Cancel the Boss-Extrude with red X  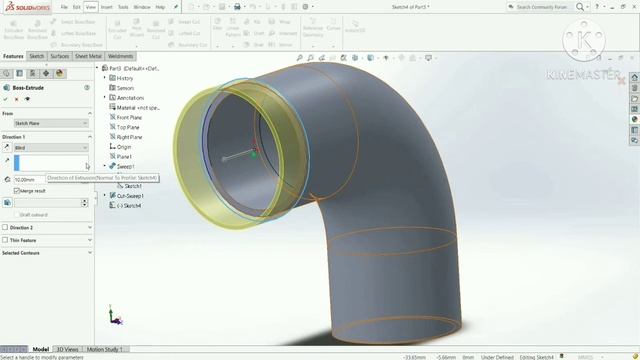(x=16, y=99)
